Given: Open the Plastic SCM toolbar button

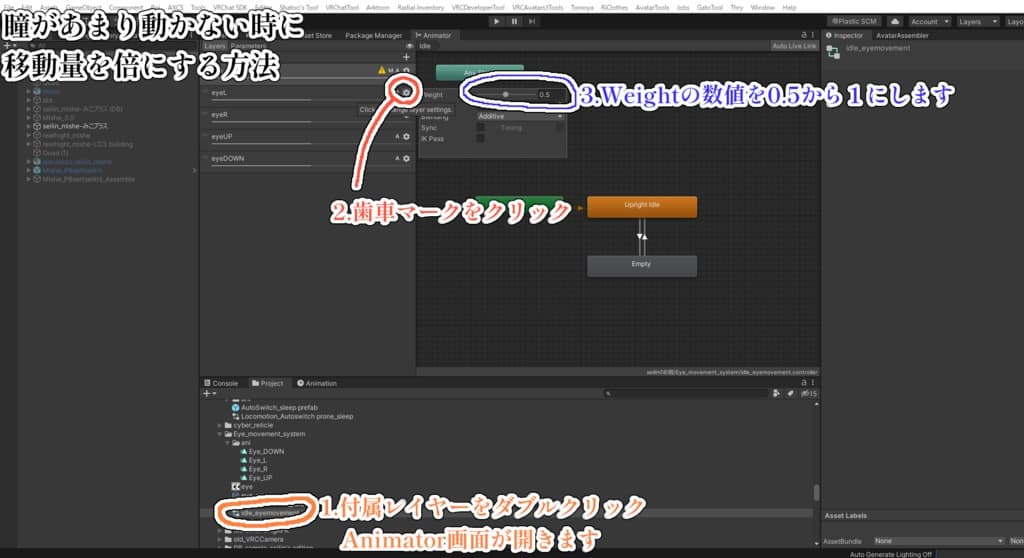Looking at the screenshot, I should click(854, 22).
